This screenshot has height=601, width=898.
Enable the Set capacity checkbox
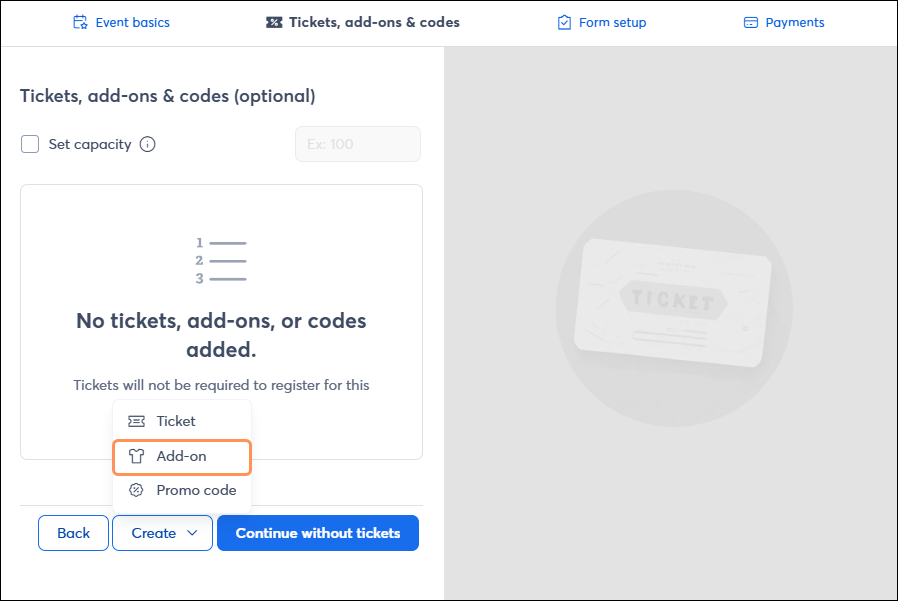(x=30, y=144)
